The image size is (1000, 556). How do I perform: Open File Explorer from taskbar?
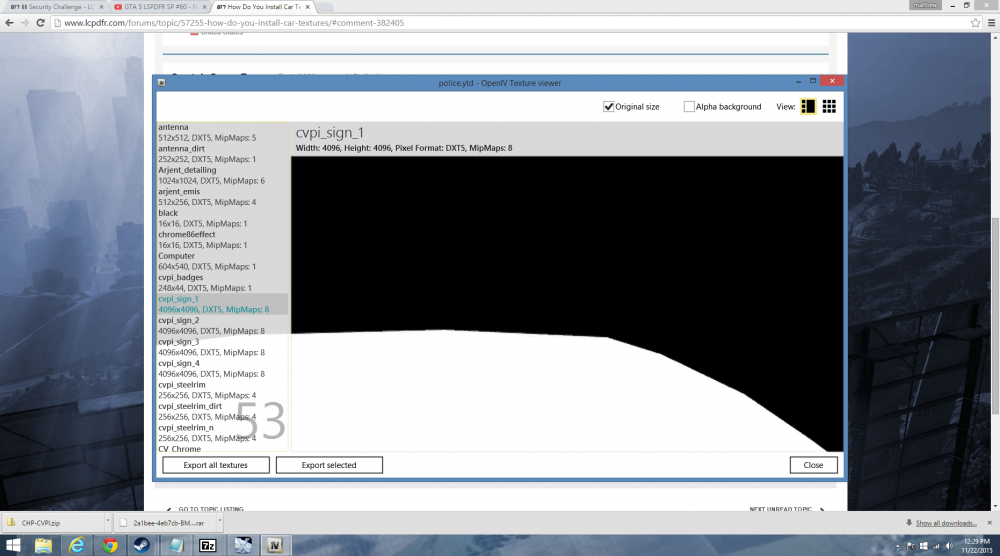coord(43,545)
